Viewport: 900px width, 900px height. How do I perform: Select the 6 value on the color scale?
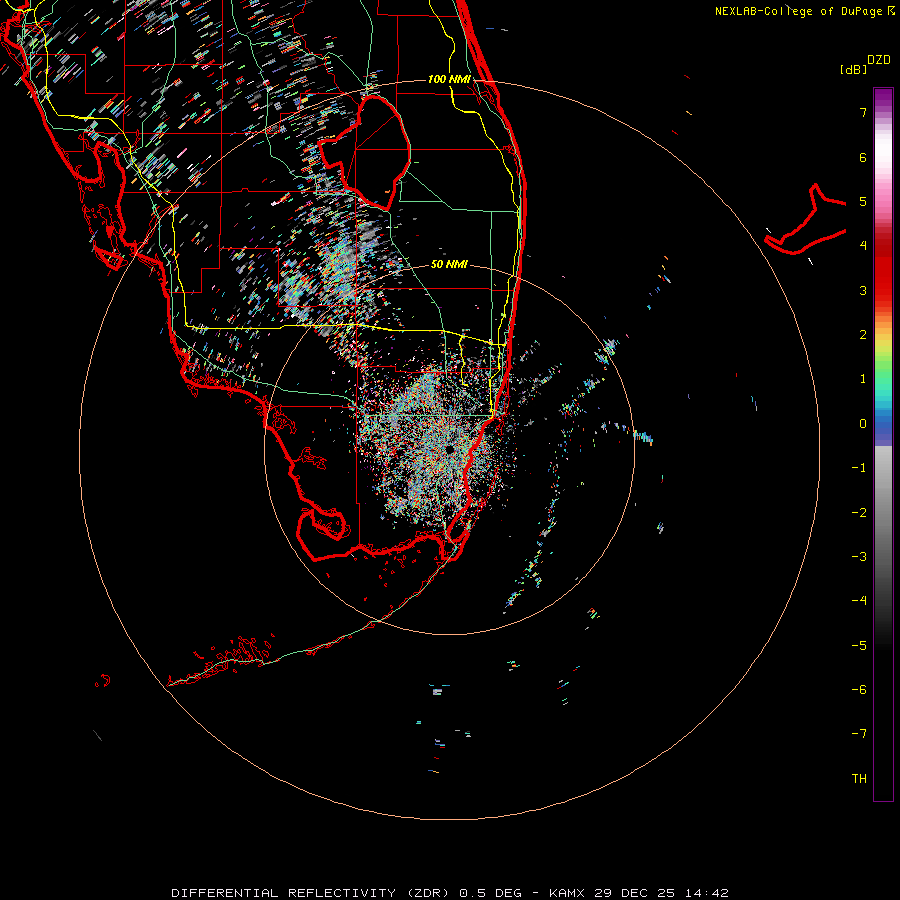[863, 157]
